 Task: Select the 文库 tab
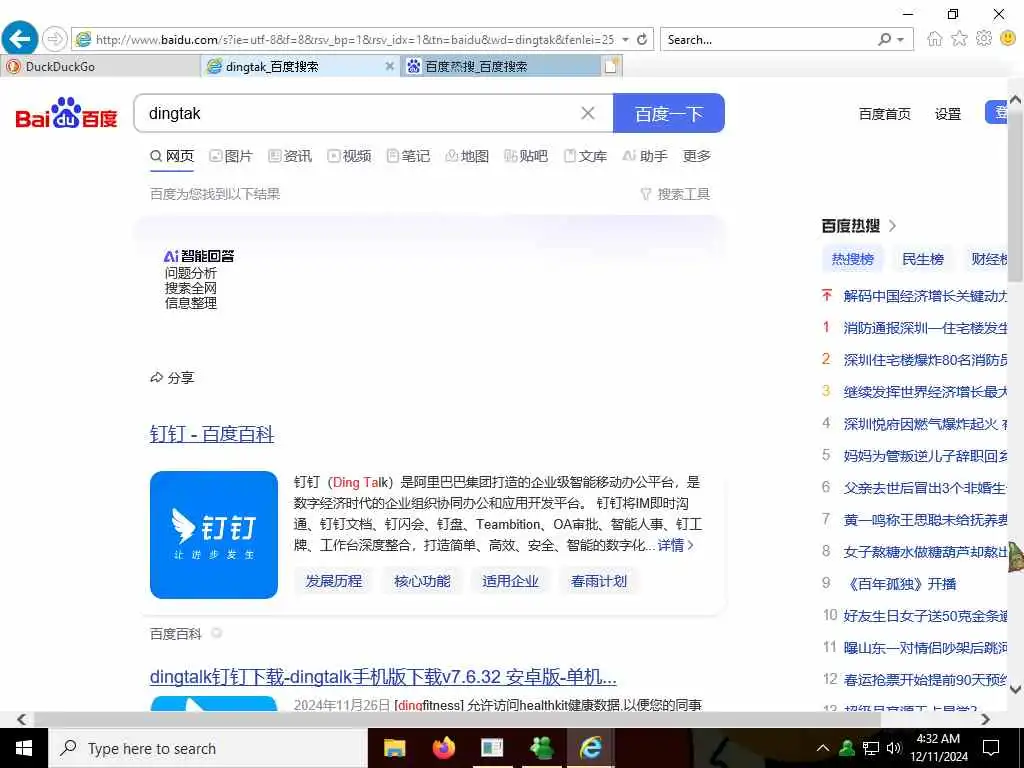point(585,156)
